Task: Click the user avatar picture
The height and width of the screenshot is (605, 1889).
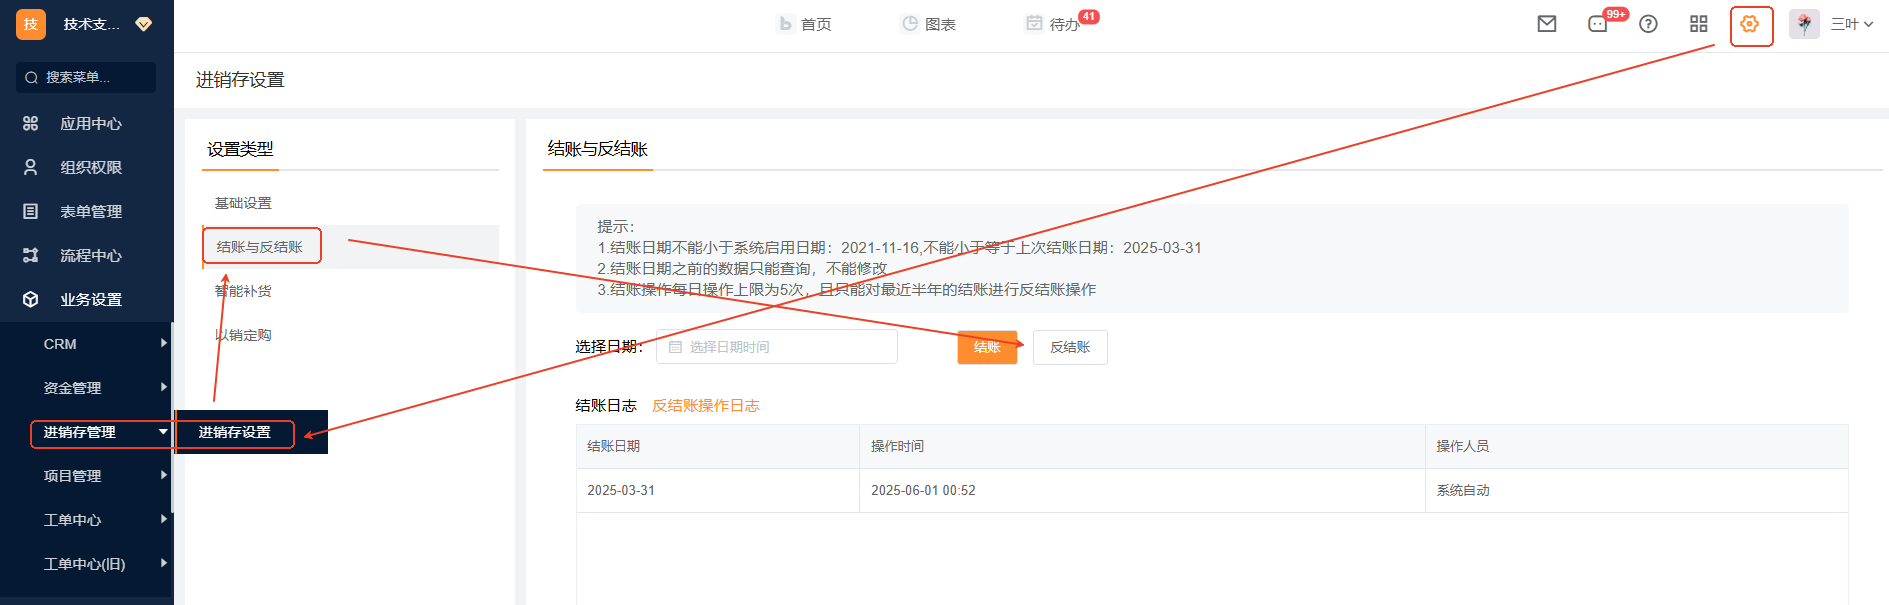Action: (x=1804, y=24)
